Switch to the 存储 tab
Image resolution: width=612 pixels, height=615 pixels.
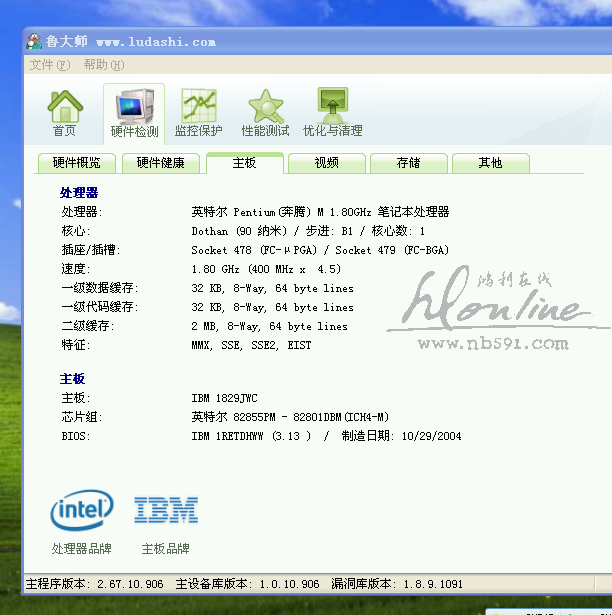408,163
